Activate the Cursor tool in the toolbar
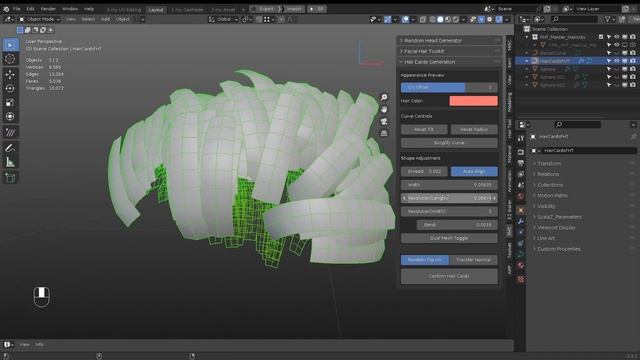640x360 pixels. click(x=10, y=59)
